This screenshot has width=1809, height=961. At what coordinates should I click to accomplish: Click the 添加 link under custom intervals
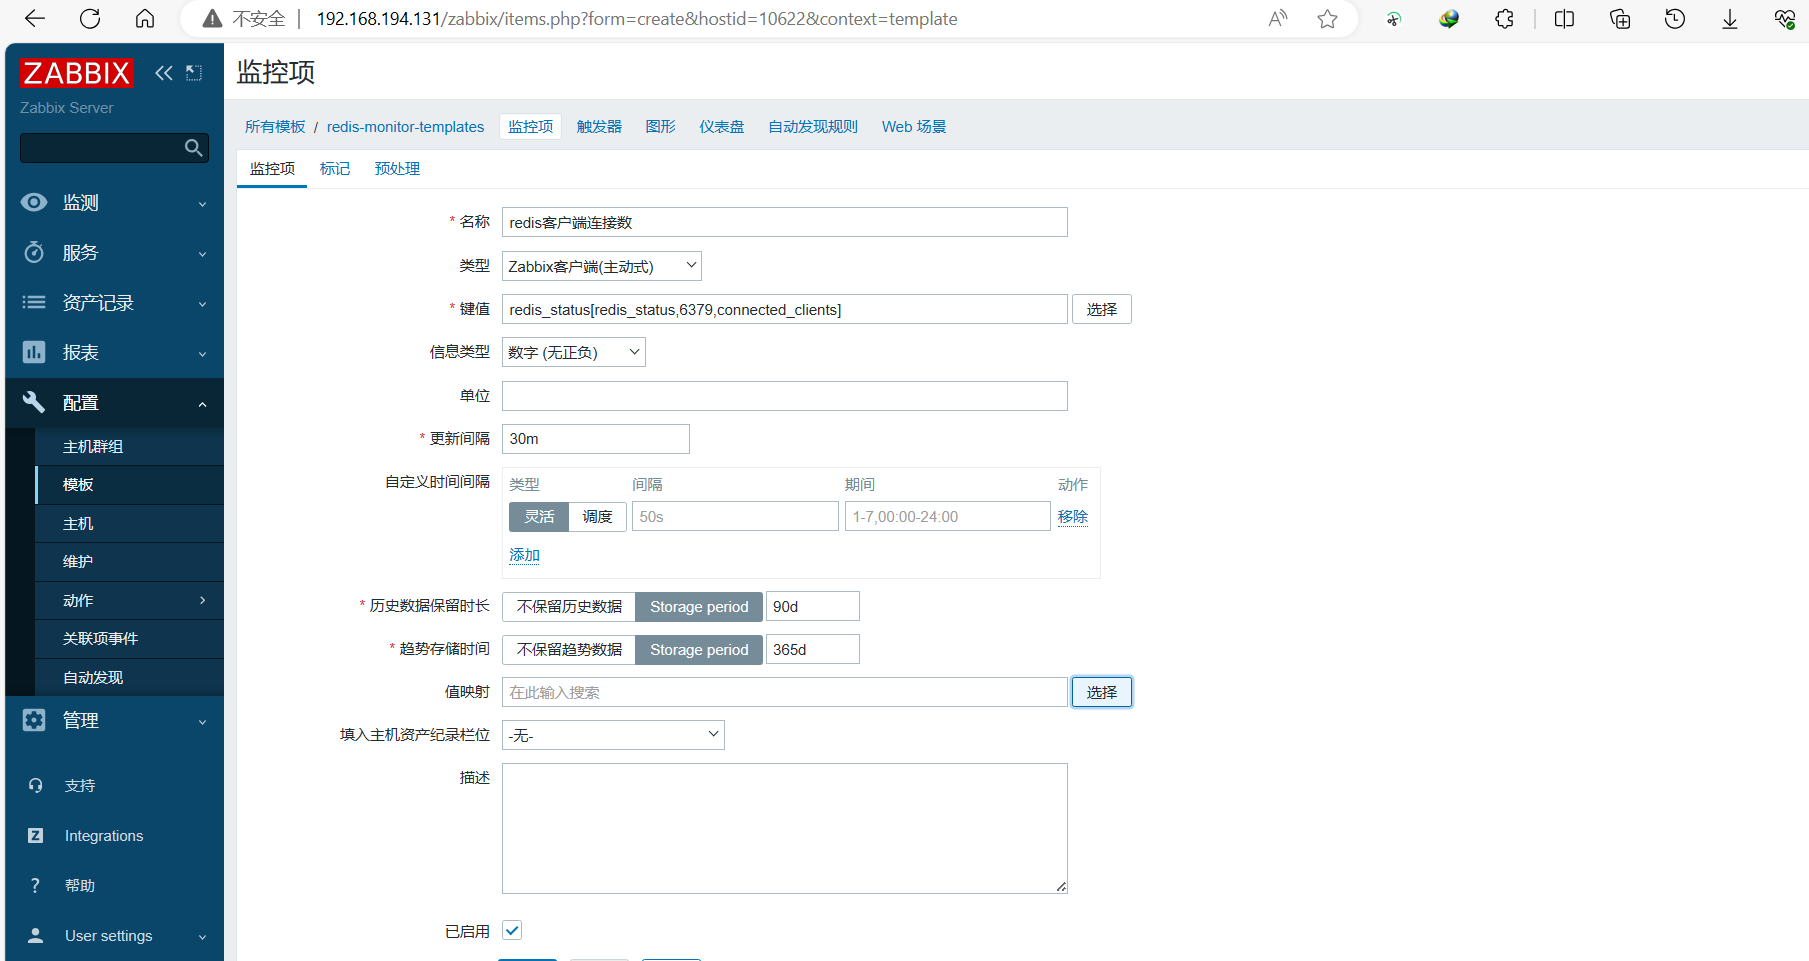point(525,556)
